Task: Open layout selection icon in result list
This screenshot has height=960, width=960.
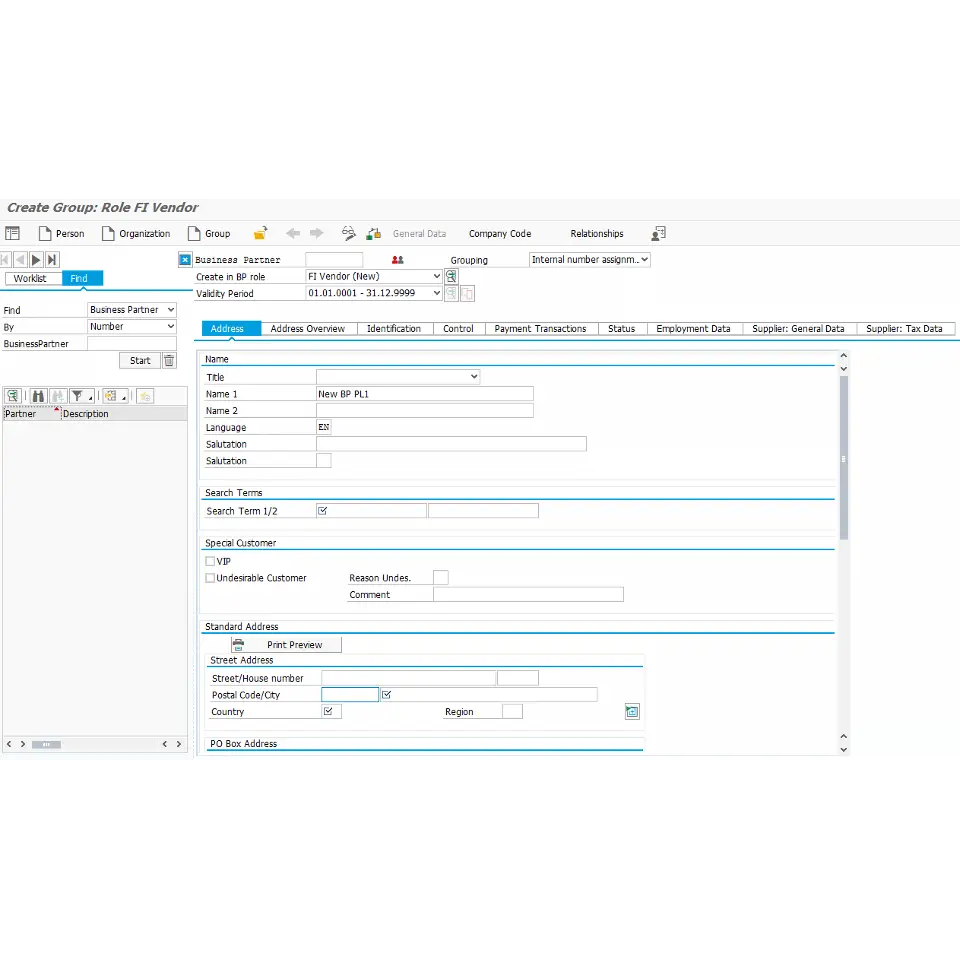Action: [x=111, y=396]
